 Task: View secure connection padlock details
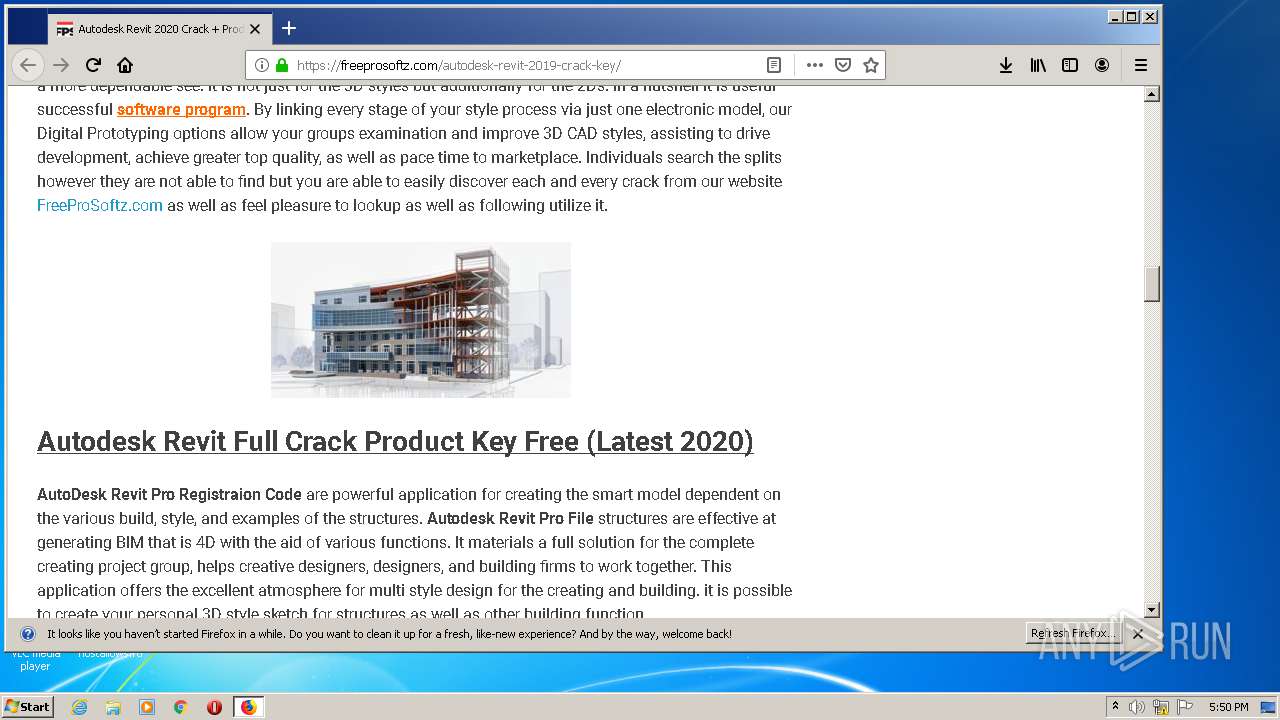(282, 65)
